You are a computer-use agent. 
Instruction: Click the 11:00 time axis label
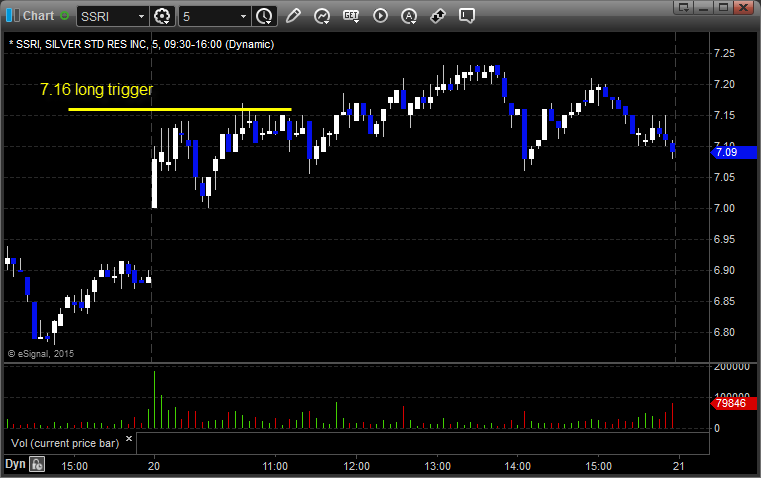(x=275, y=466)
